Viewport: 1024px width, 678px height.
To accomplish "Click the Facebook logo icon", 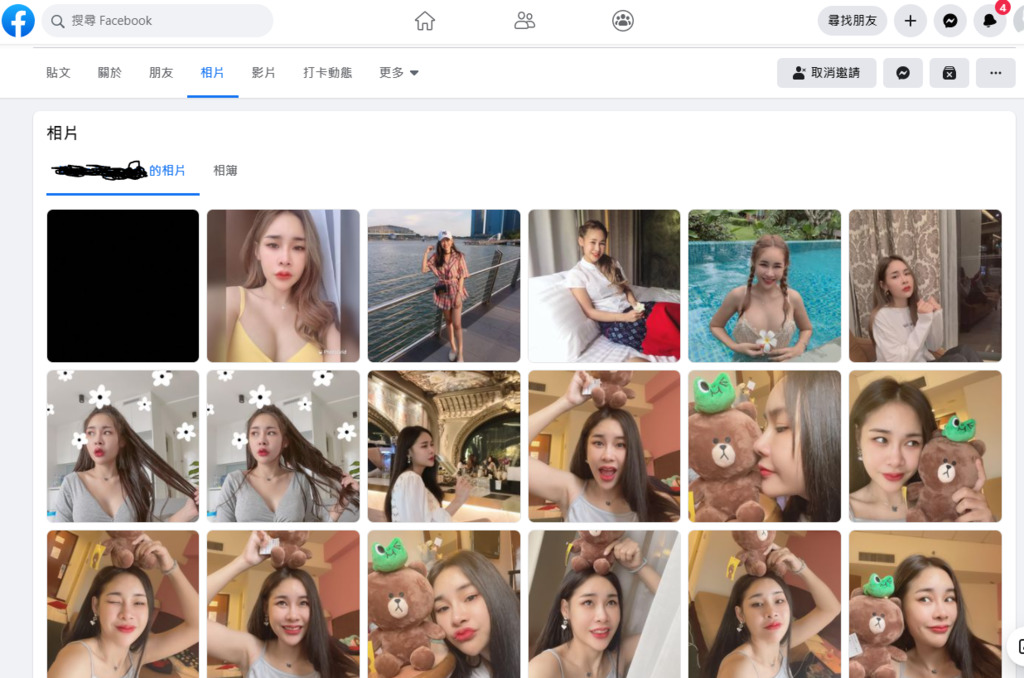I will tap(18, 20).
